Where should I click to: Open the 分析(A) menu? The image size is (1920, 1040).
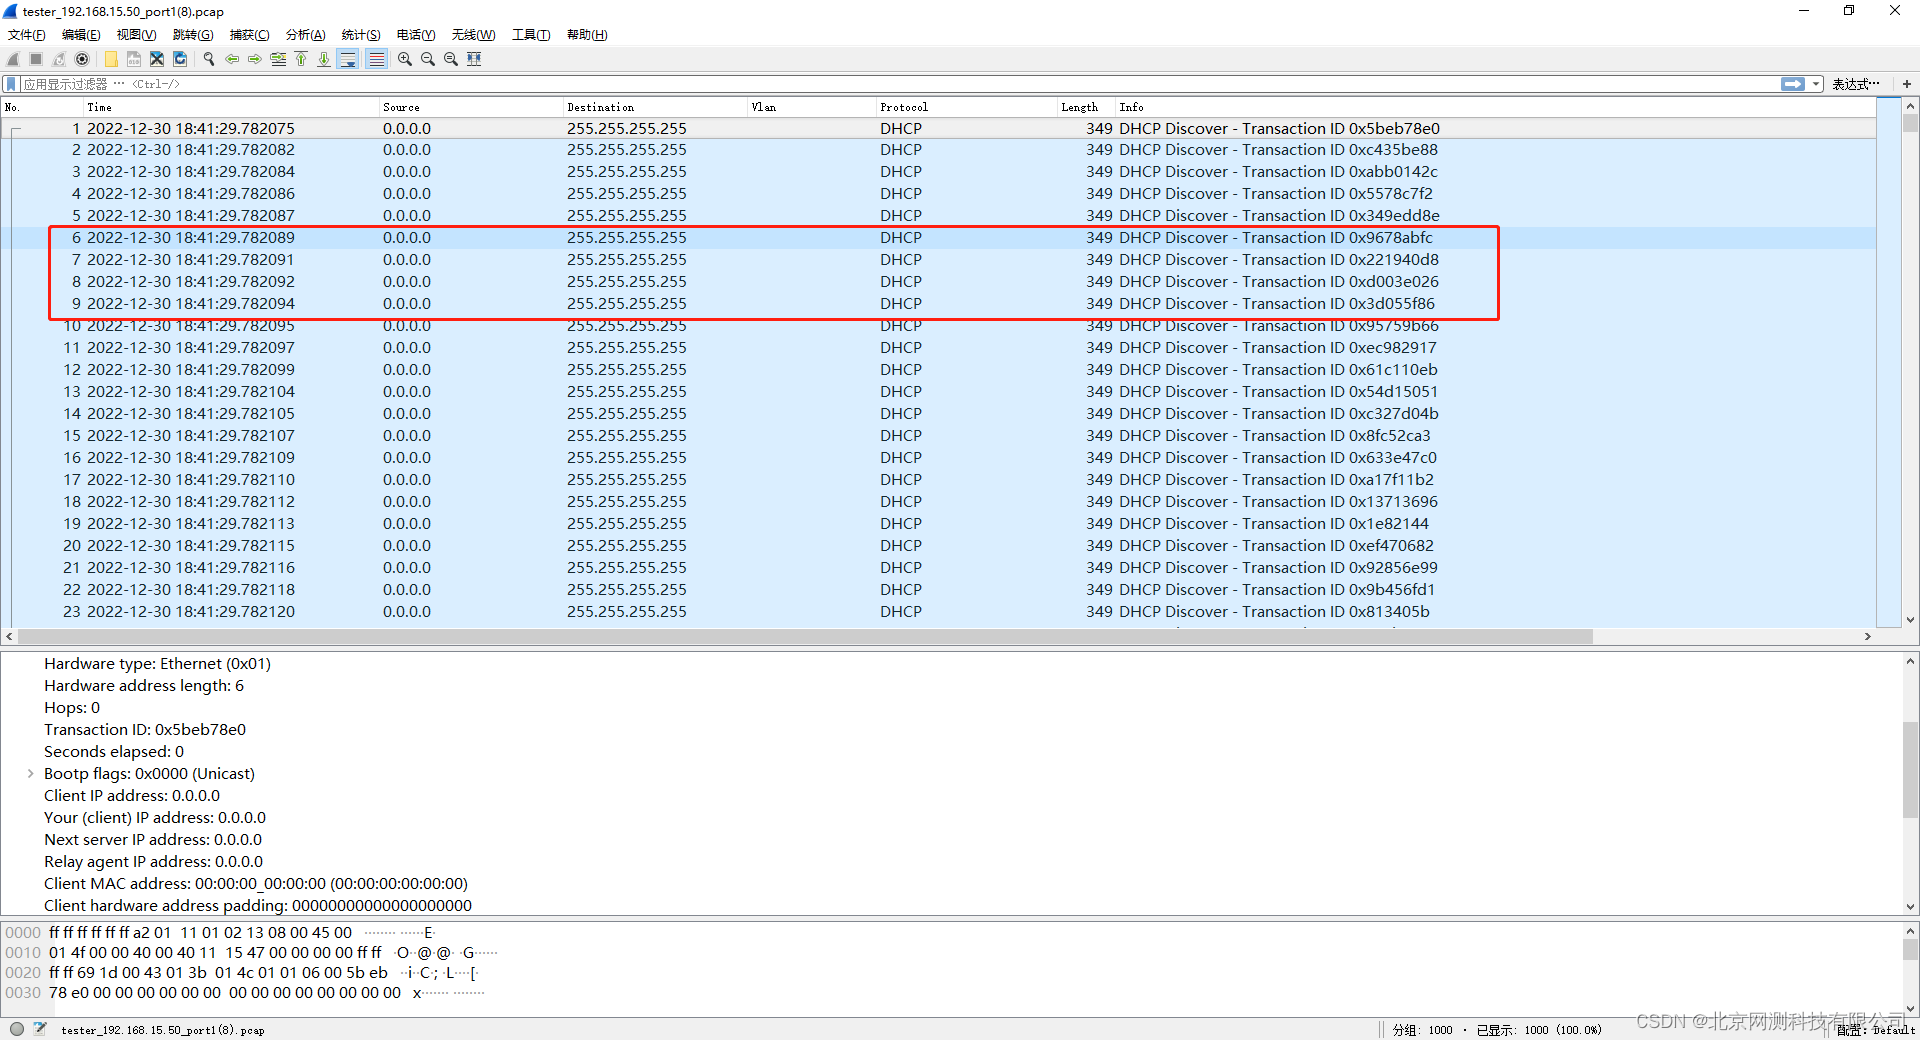coord(305,35)
